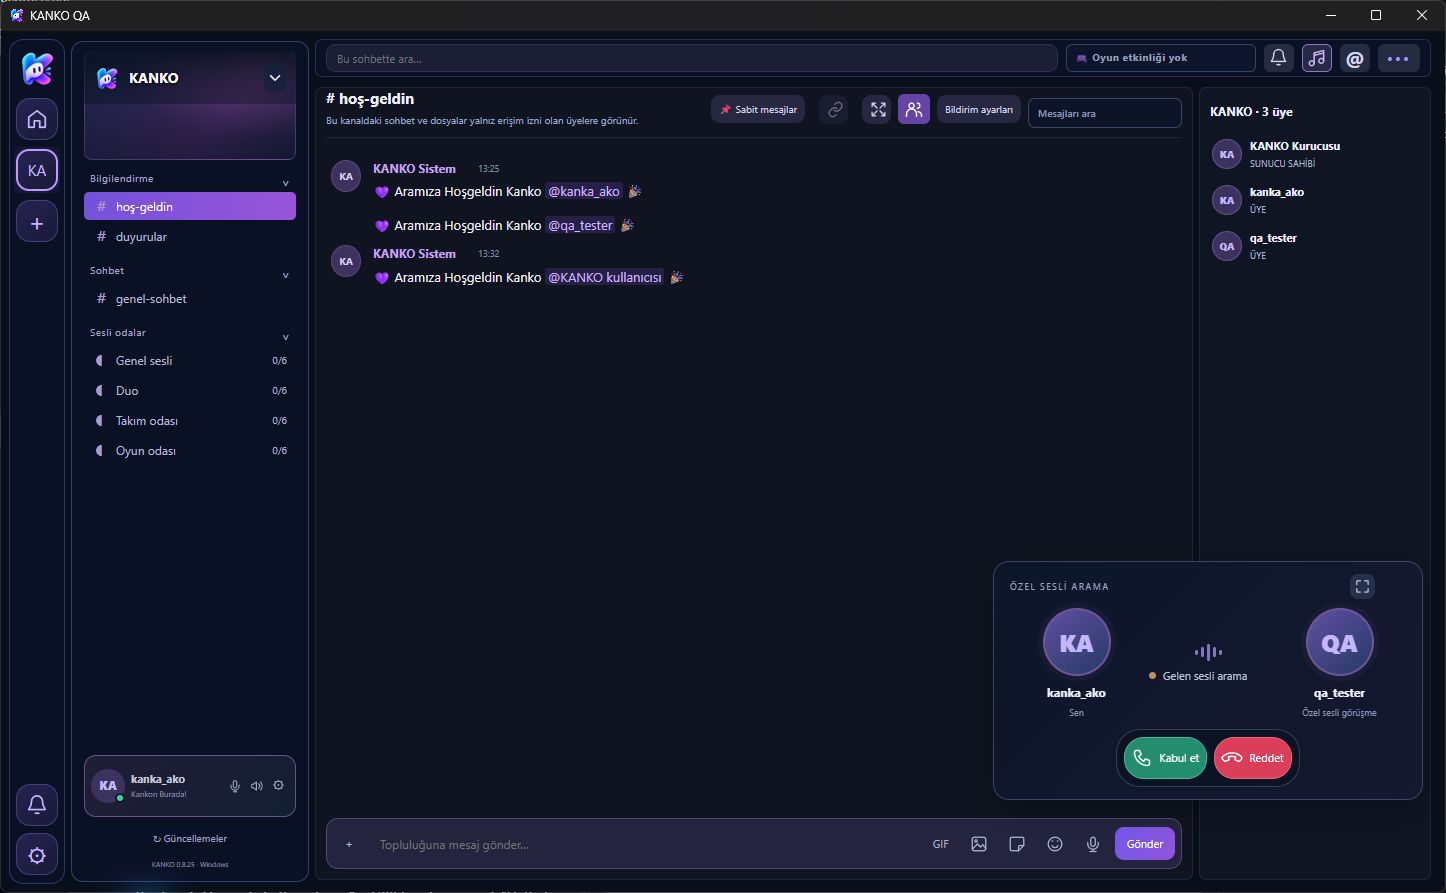Accept the call with Kabul et

coord(1165,758)
